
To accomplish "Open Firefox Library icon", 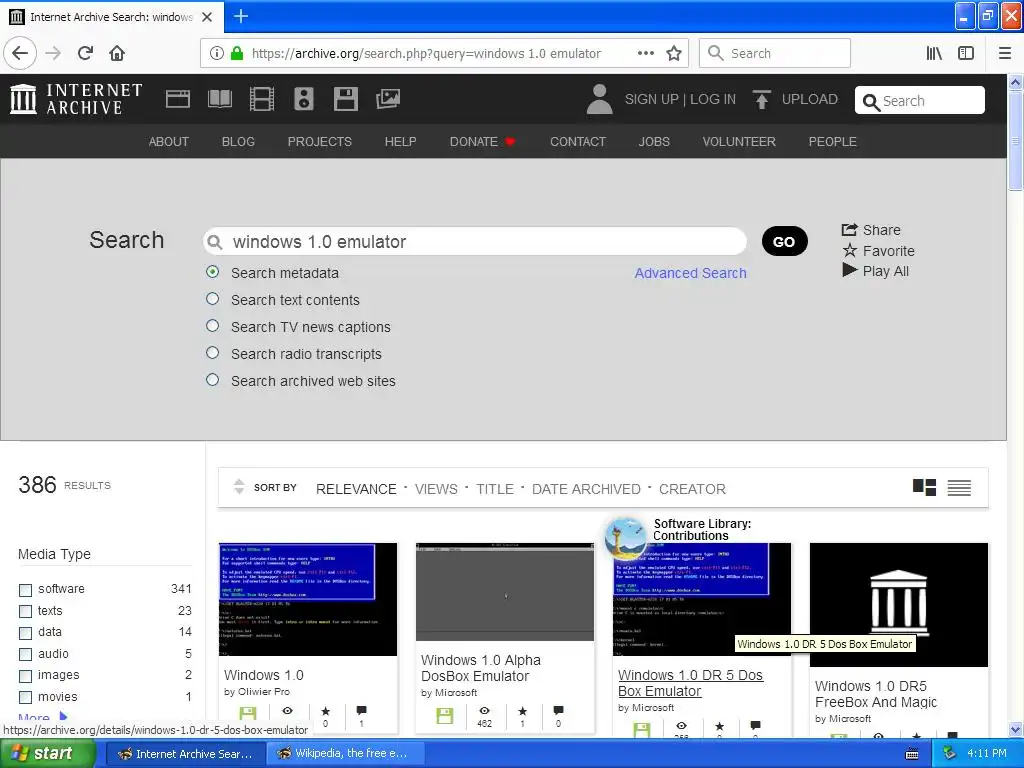I will 934,53.
